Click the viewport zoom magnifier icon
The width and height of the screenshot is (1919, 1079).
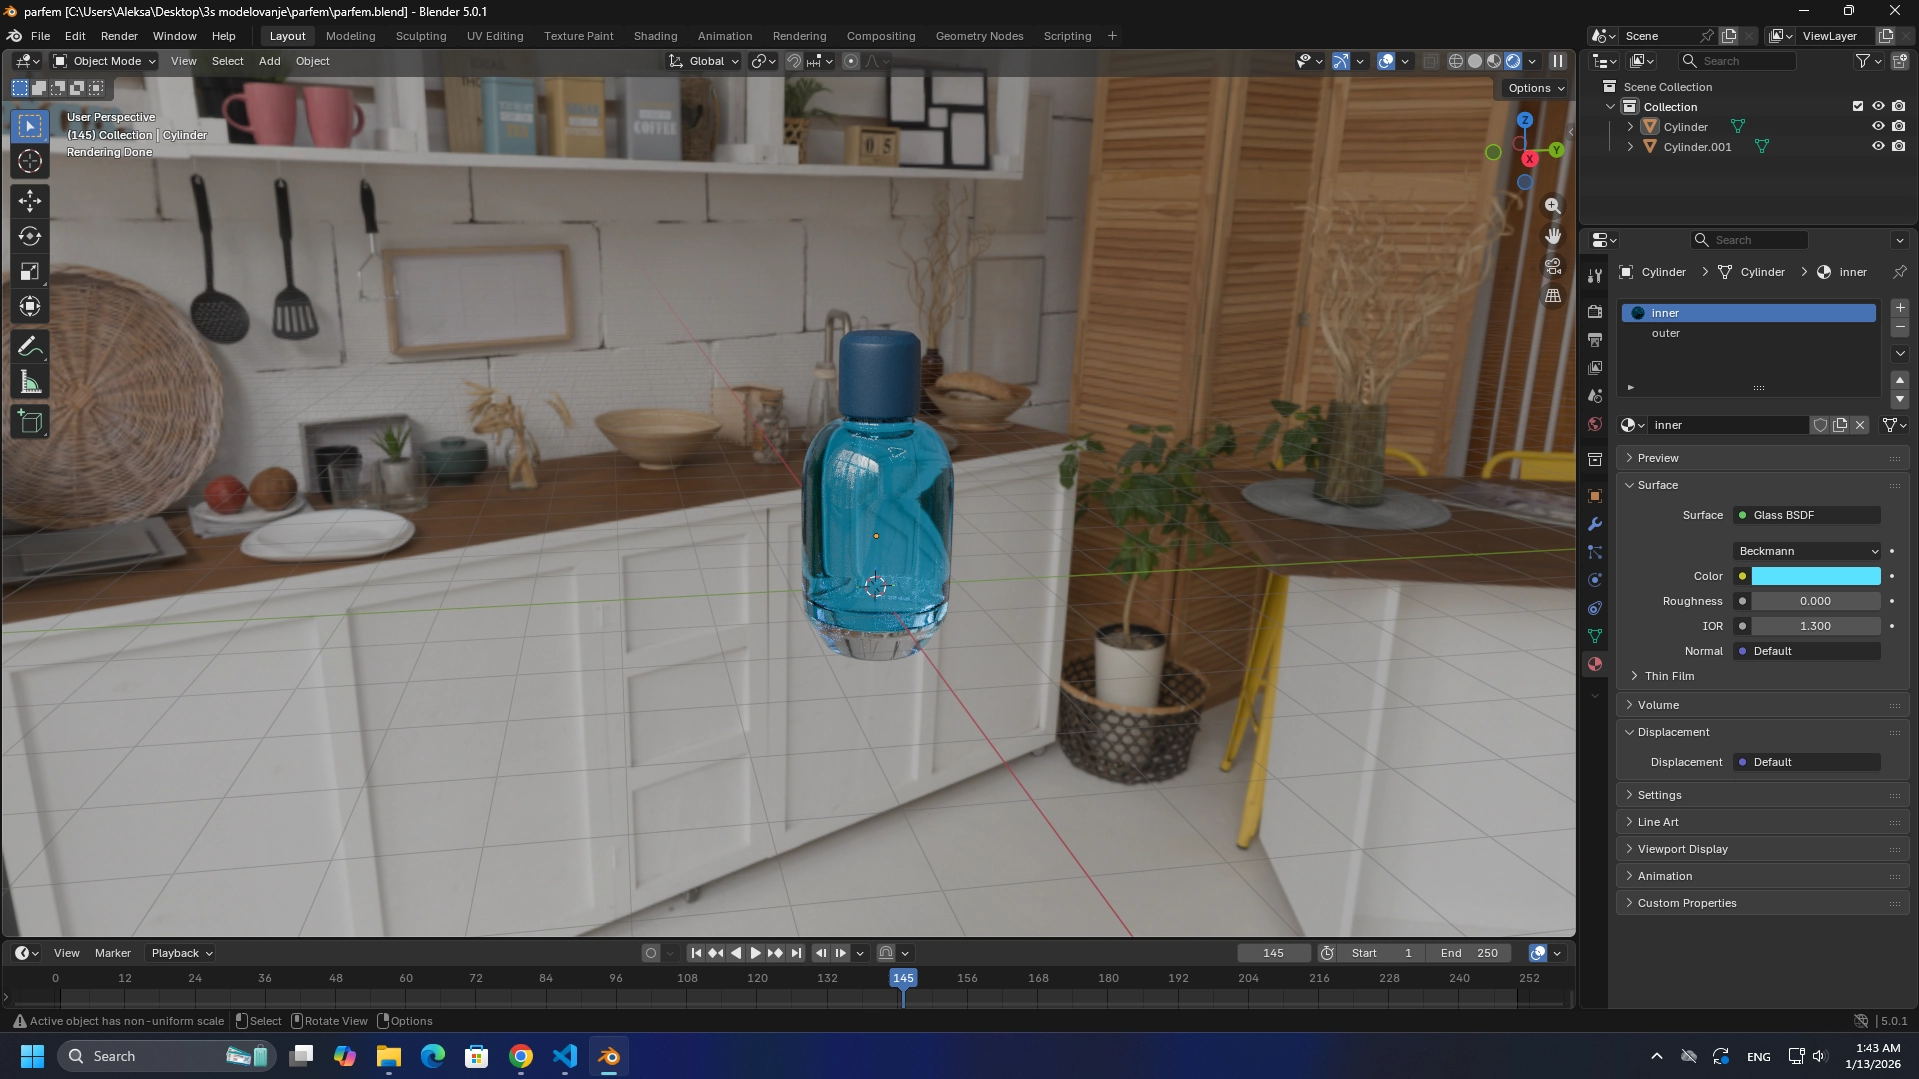point(1552,205)
